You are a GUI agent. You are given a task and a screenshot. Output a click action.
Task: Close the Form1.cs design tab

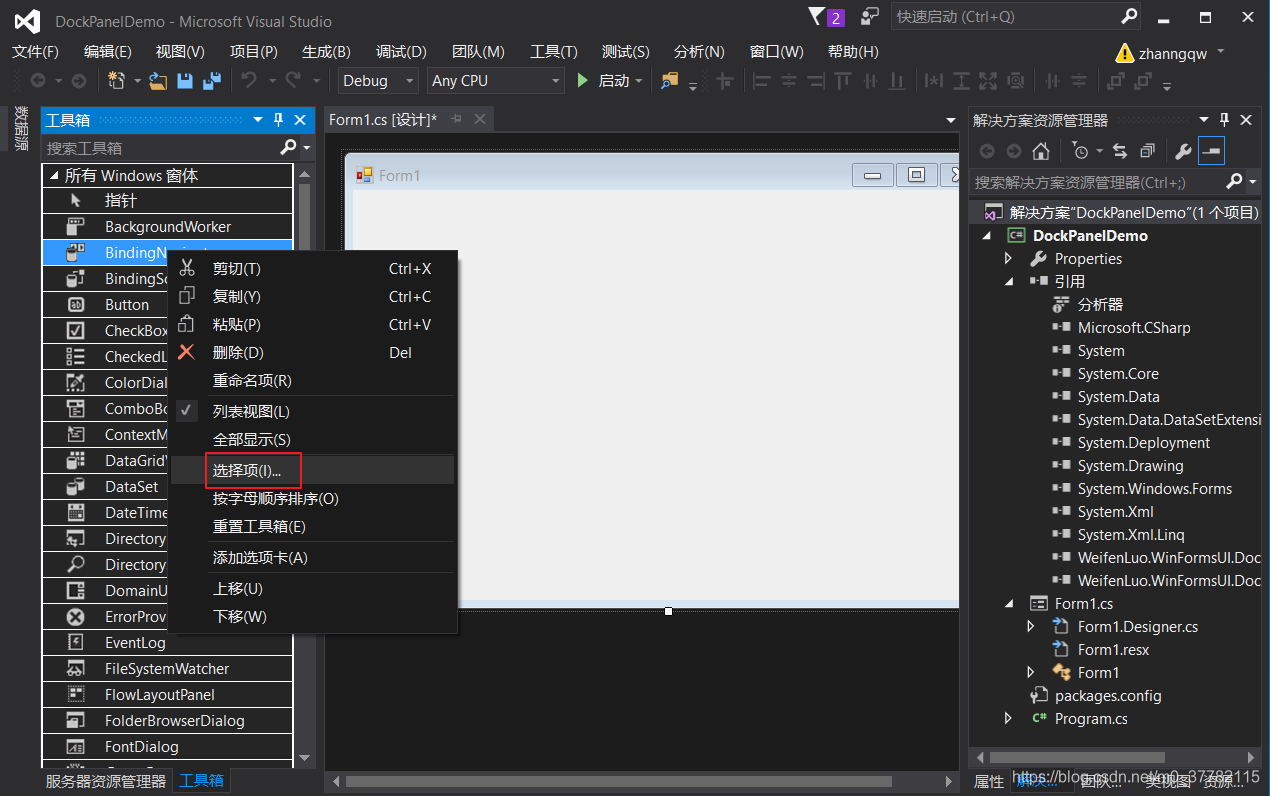point(480,120)
